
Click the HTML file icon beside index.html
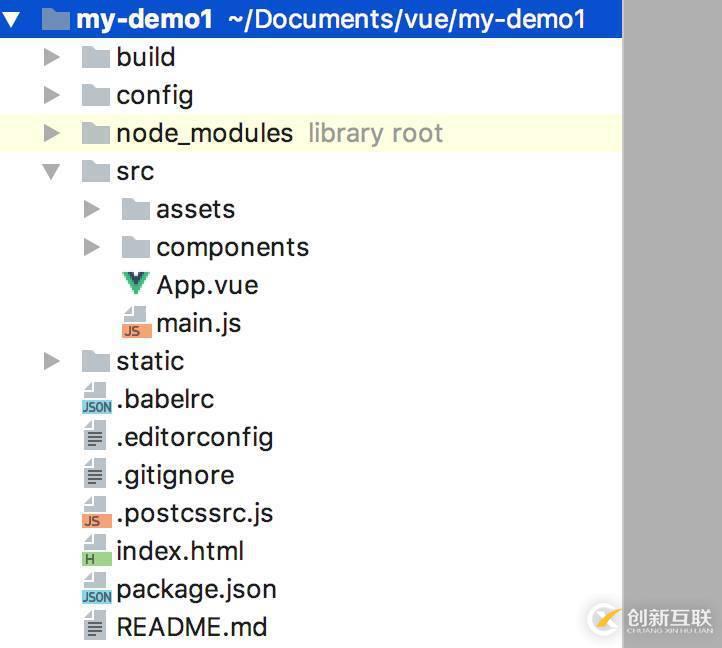point(96,551)
